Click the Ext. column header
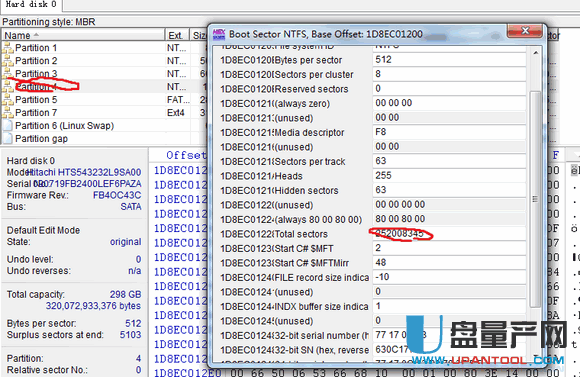 [177, 35]
